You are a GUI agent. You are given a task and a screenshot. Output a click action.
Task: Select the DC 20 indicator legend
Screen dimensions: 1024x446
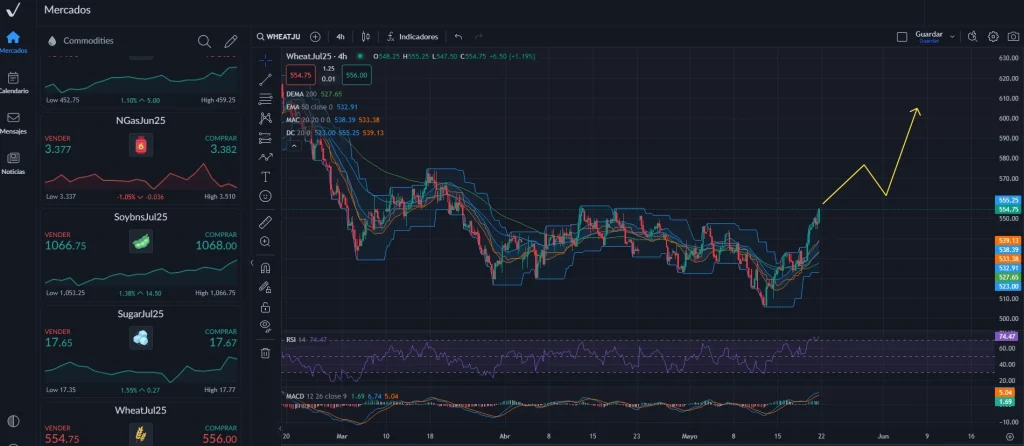(335, 133)
